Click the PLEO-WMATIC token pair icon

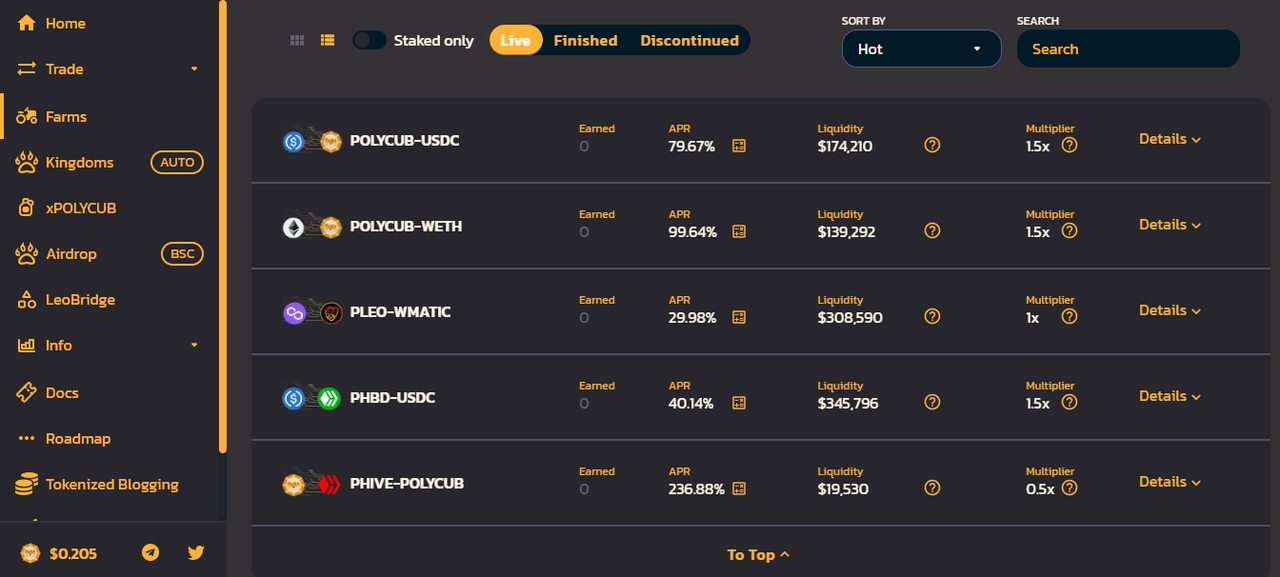313,313
